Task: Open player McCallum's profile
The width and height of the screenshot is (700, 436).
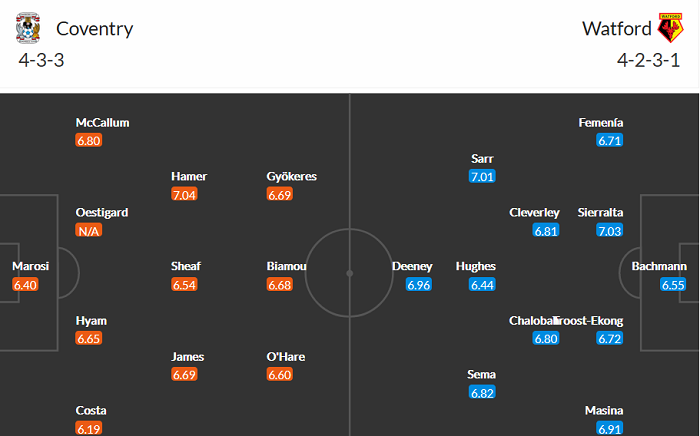Action: coord(102,123)
